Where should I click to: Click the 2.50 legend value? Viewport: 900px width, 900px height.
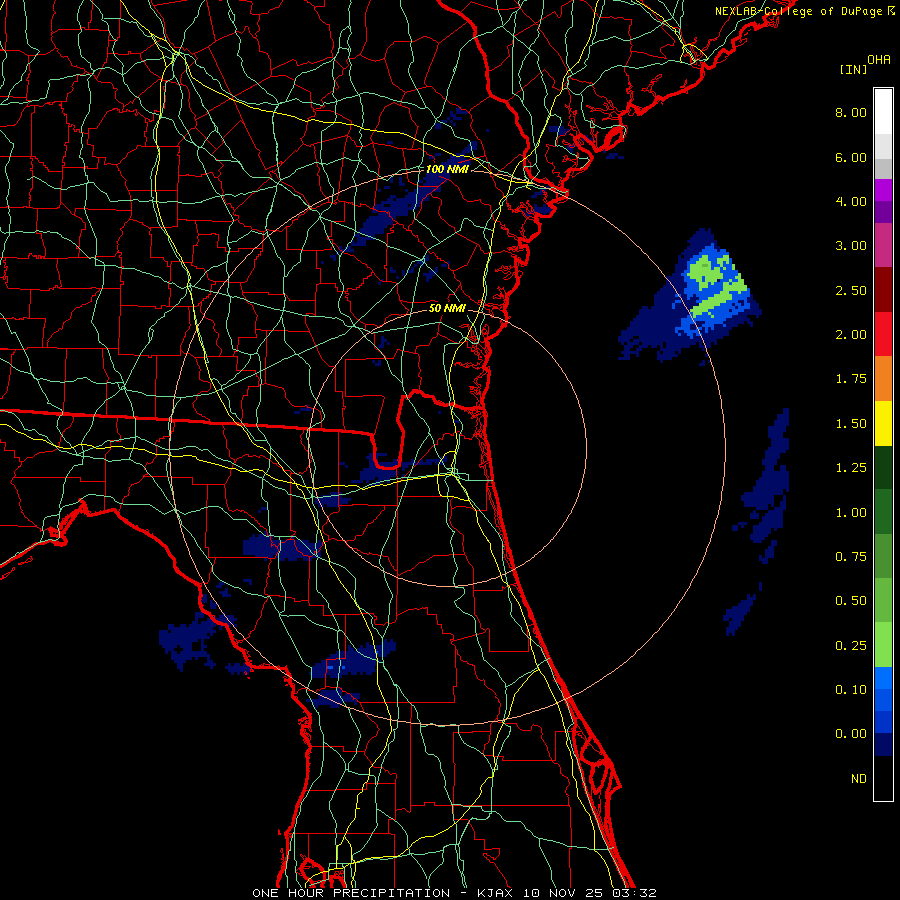851,290
